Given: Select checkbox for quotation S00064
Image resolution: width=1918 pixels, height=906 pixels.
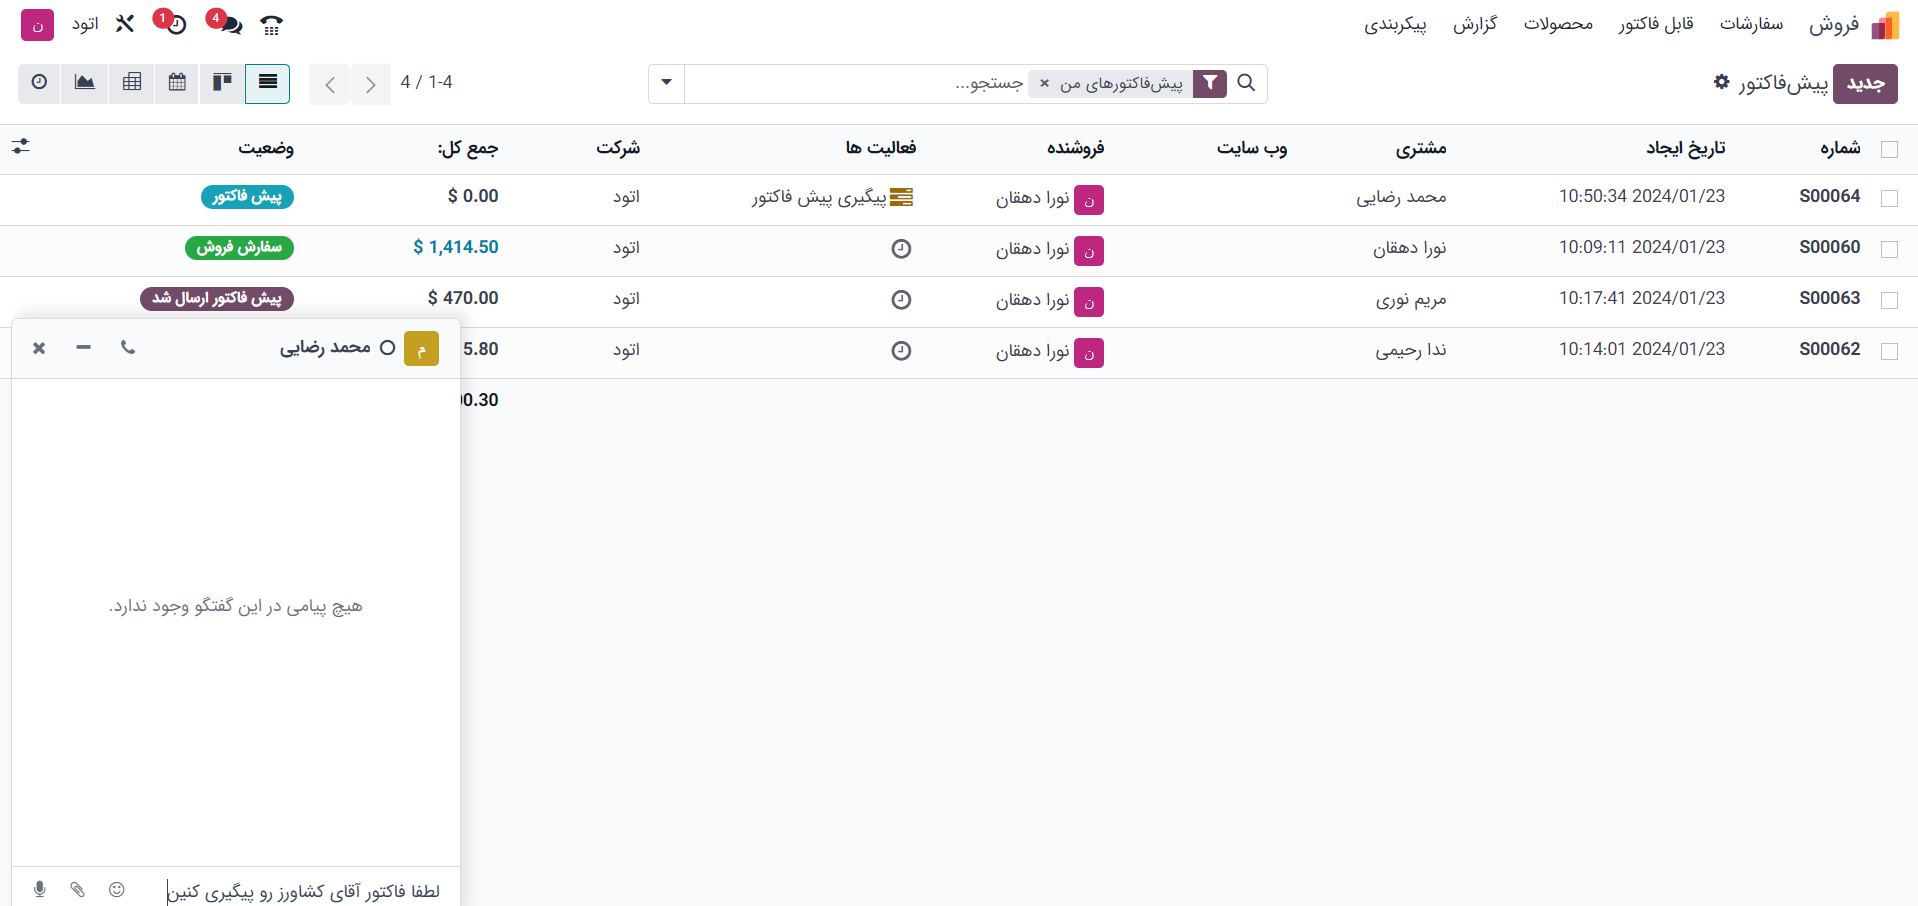Looking at the screenshot, I should point(1889,198).
